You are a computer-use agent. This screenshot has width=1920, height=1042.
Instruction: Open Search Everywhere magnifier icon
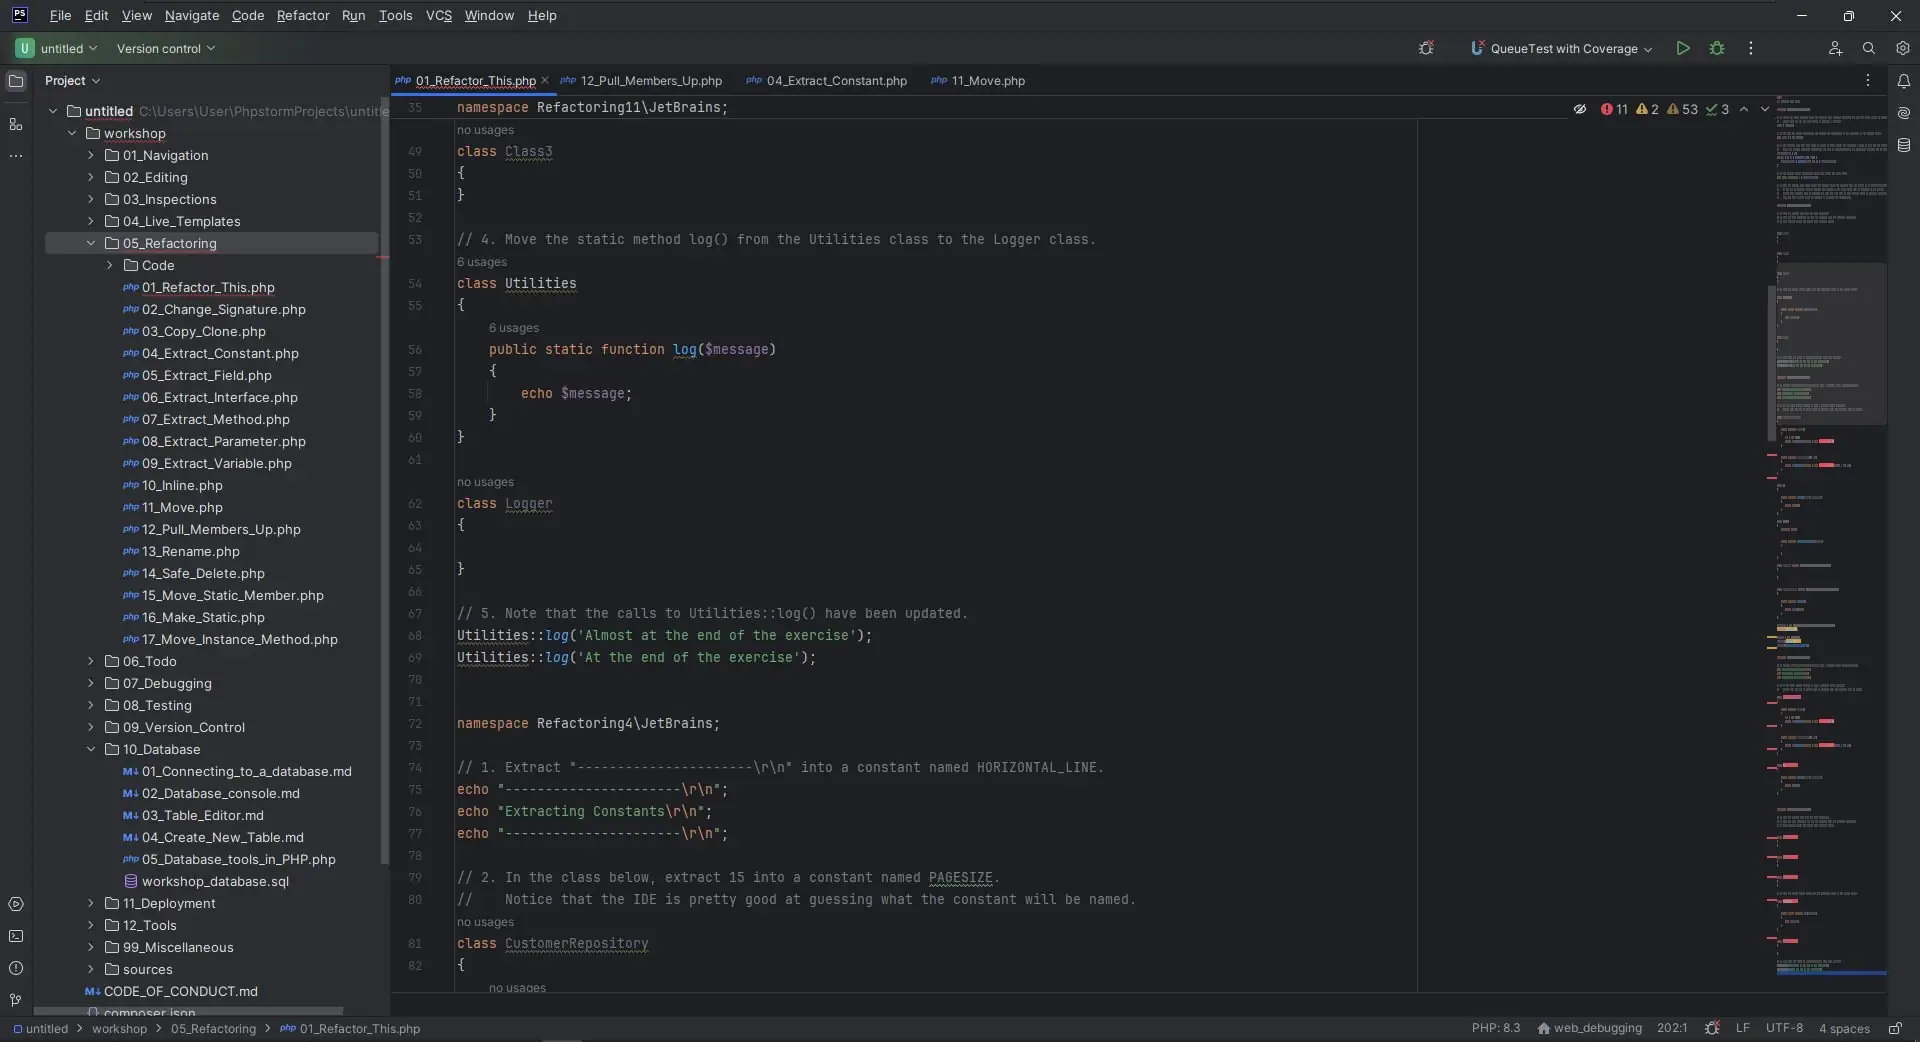(1868, 48)
